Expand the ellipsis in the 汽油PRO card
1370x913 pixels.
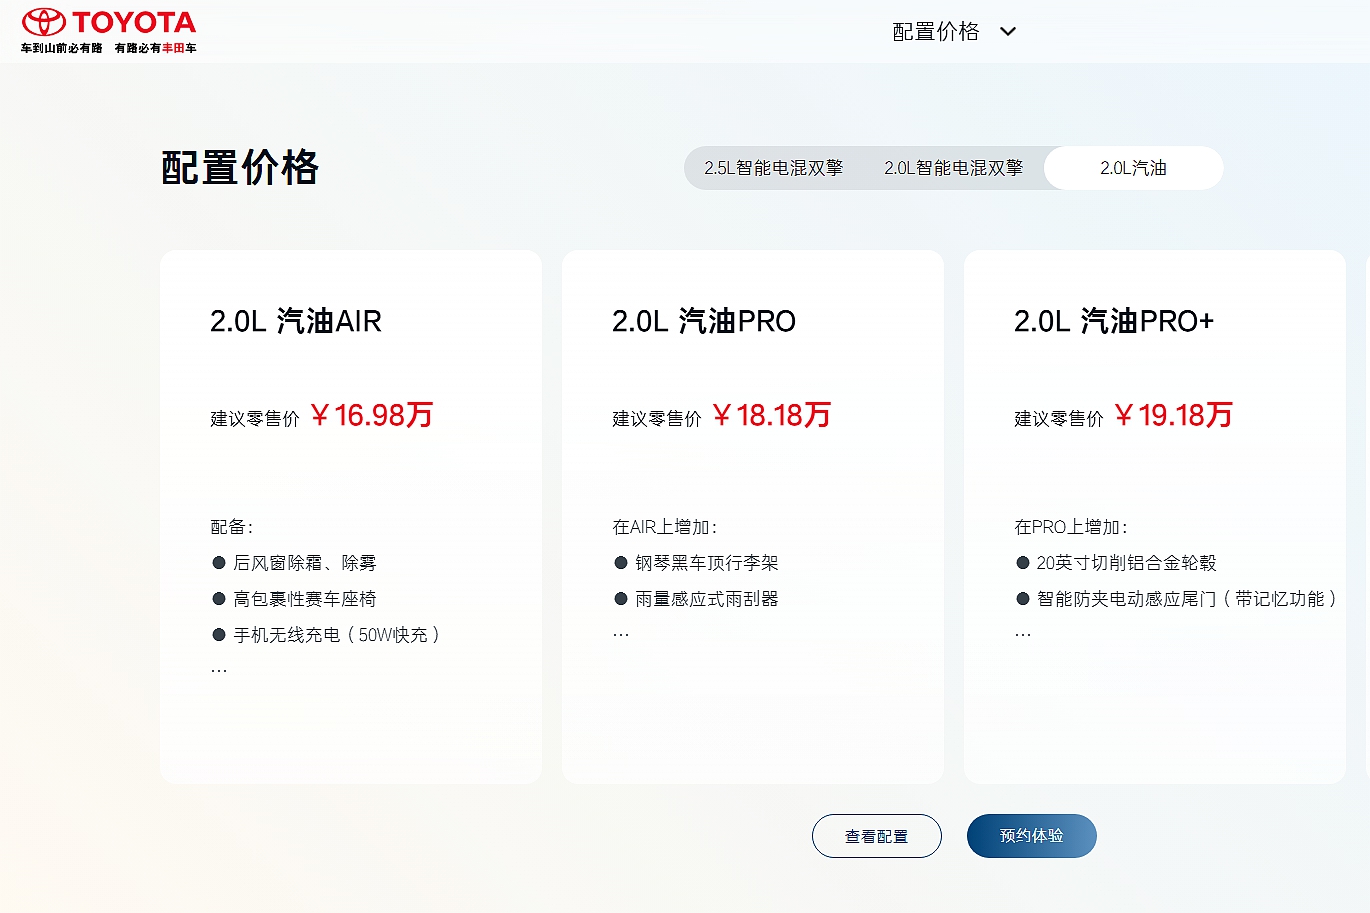621,634
